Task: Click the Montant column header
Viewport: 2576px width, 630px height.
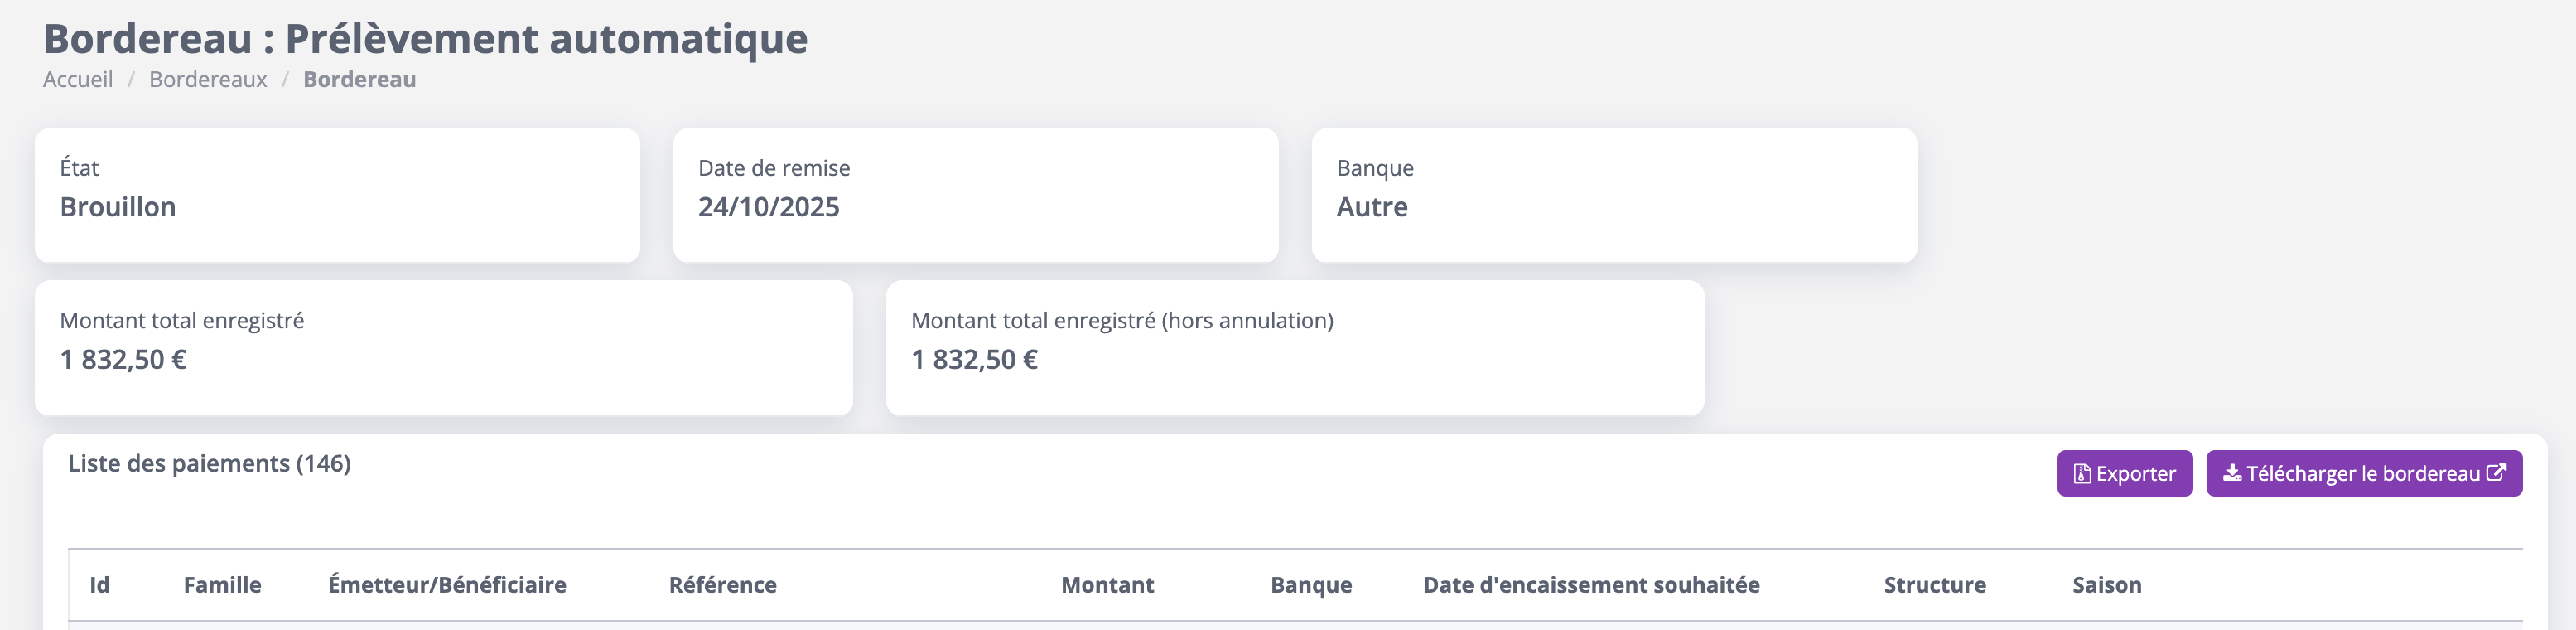Action: click(1107, 585)
